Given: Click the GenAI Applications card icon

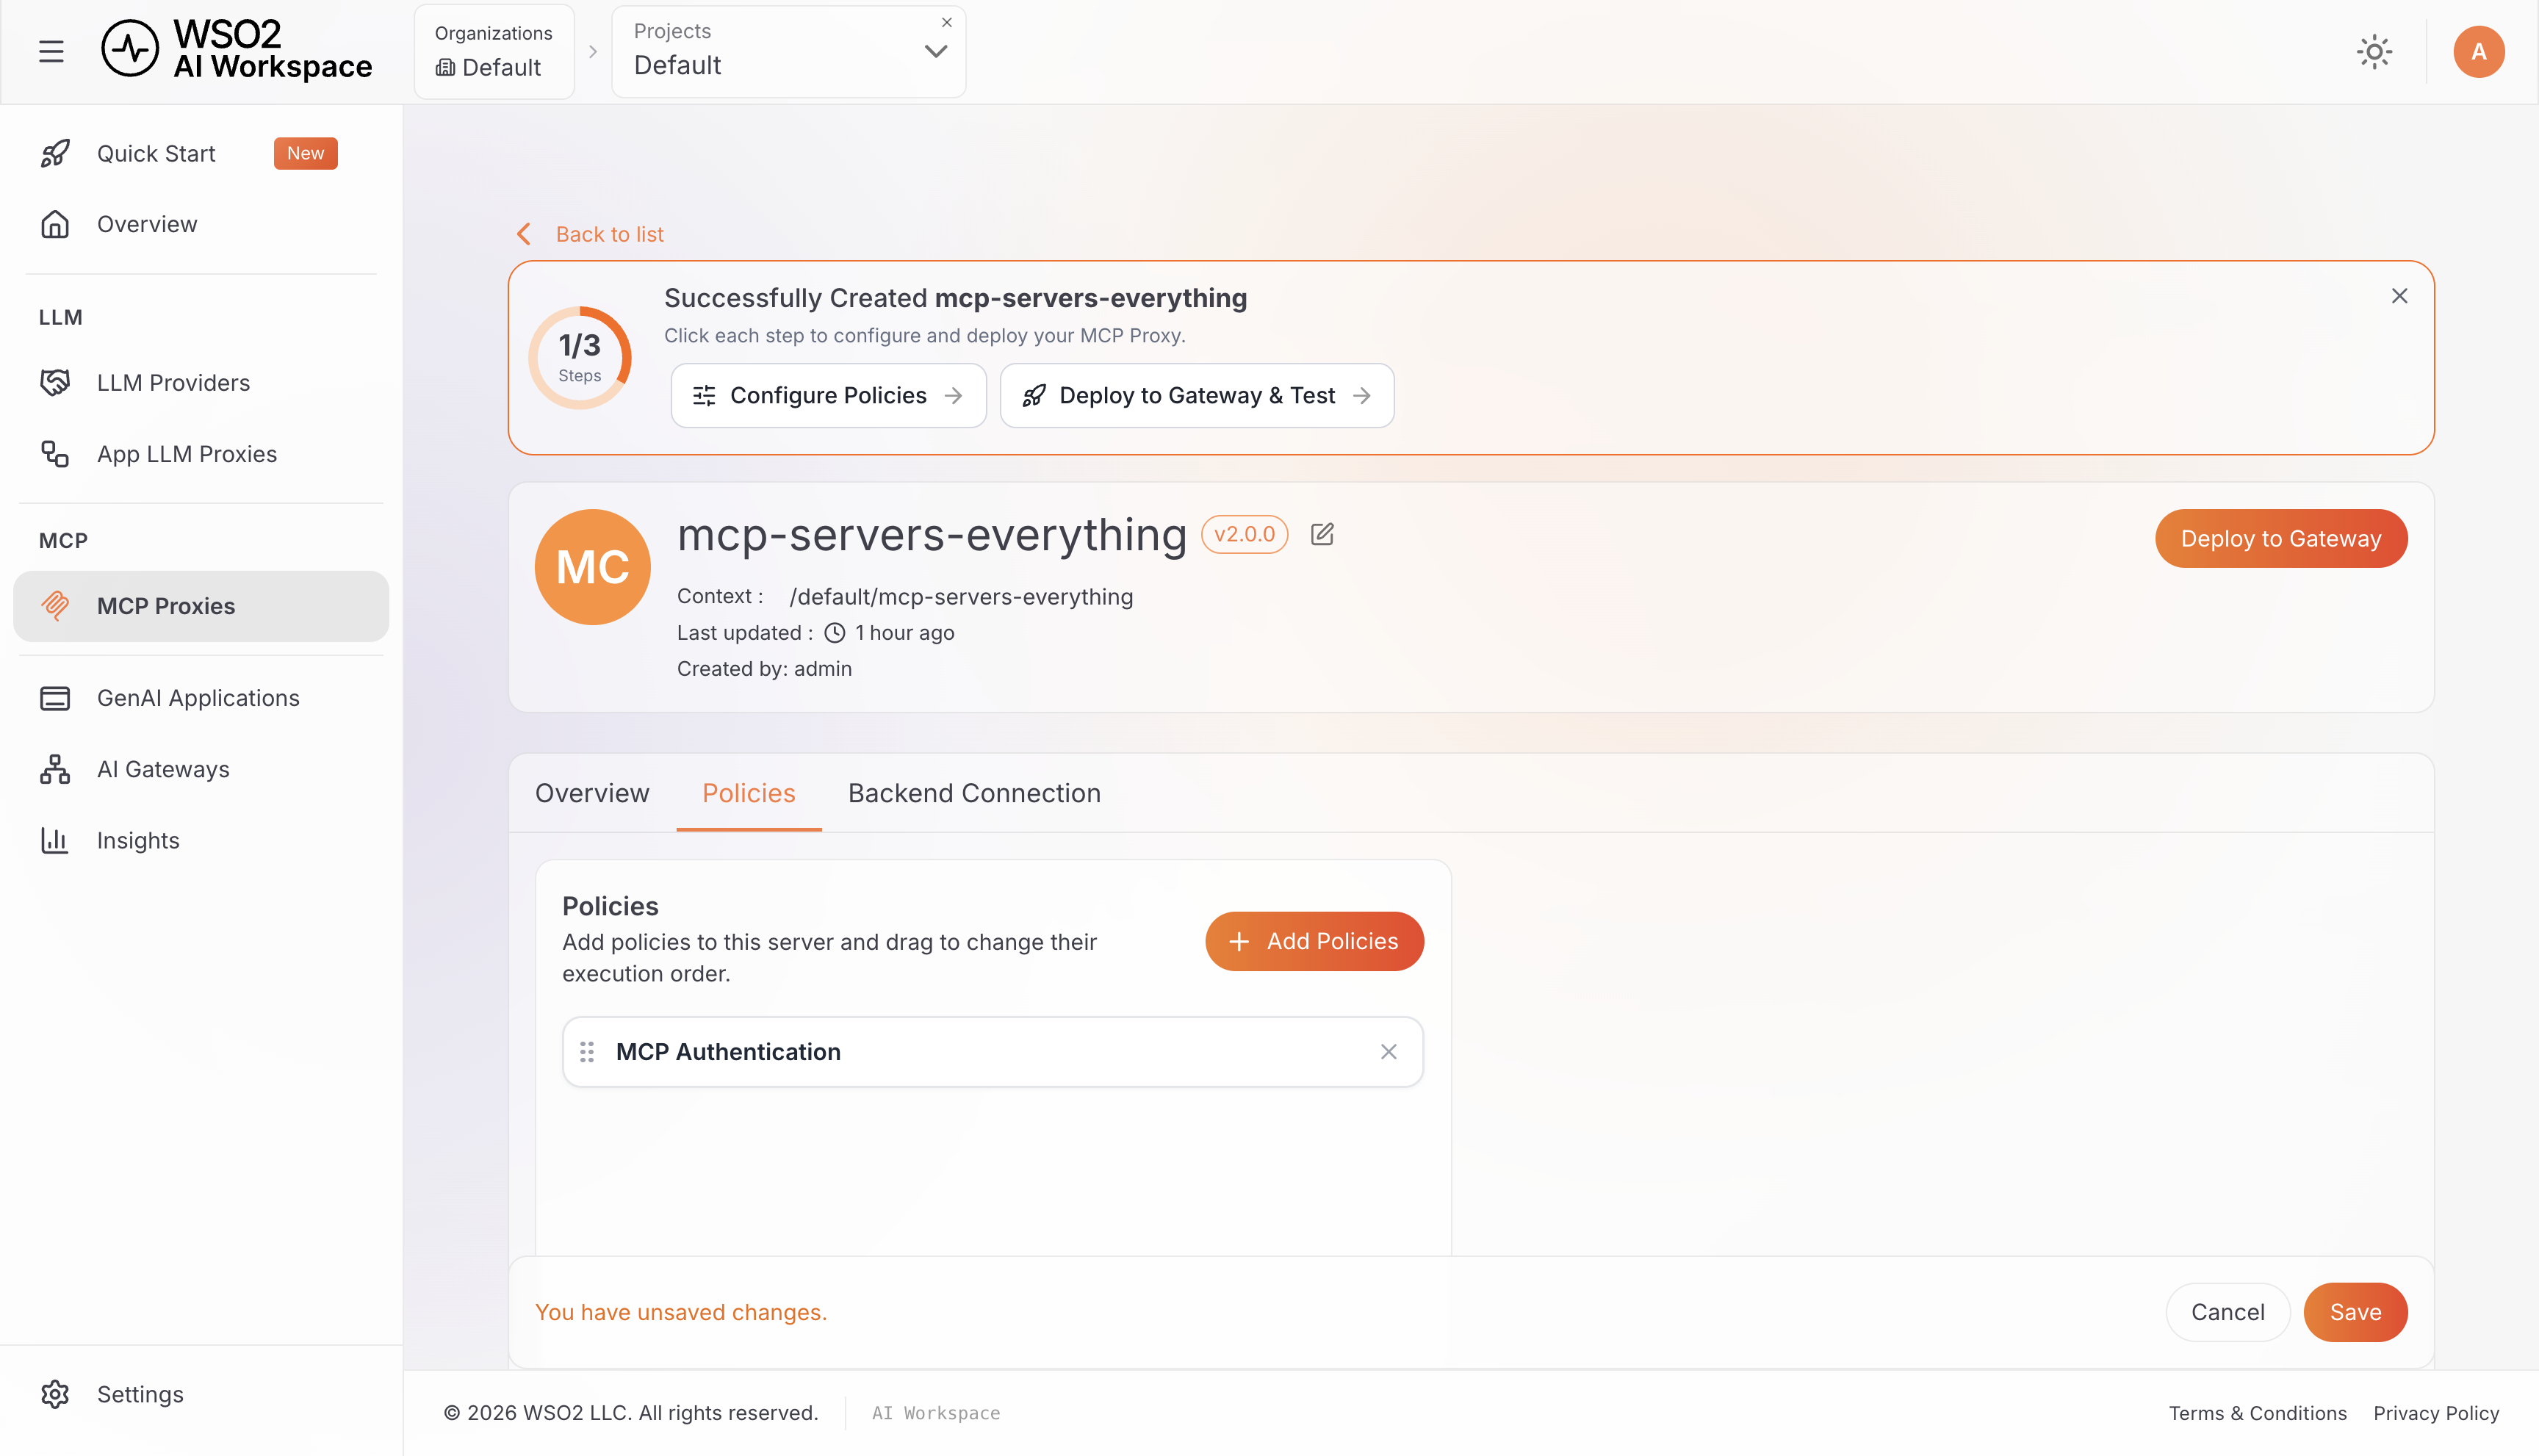Looking at the screenshot, I should tap(55, 698).
